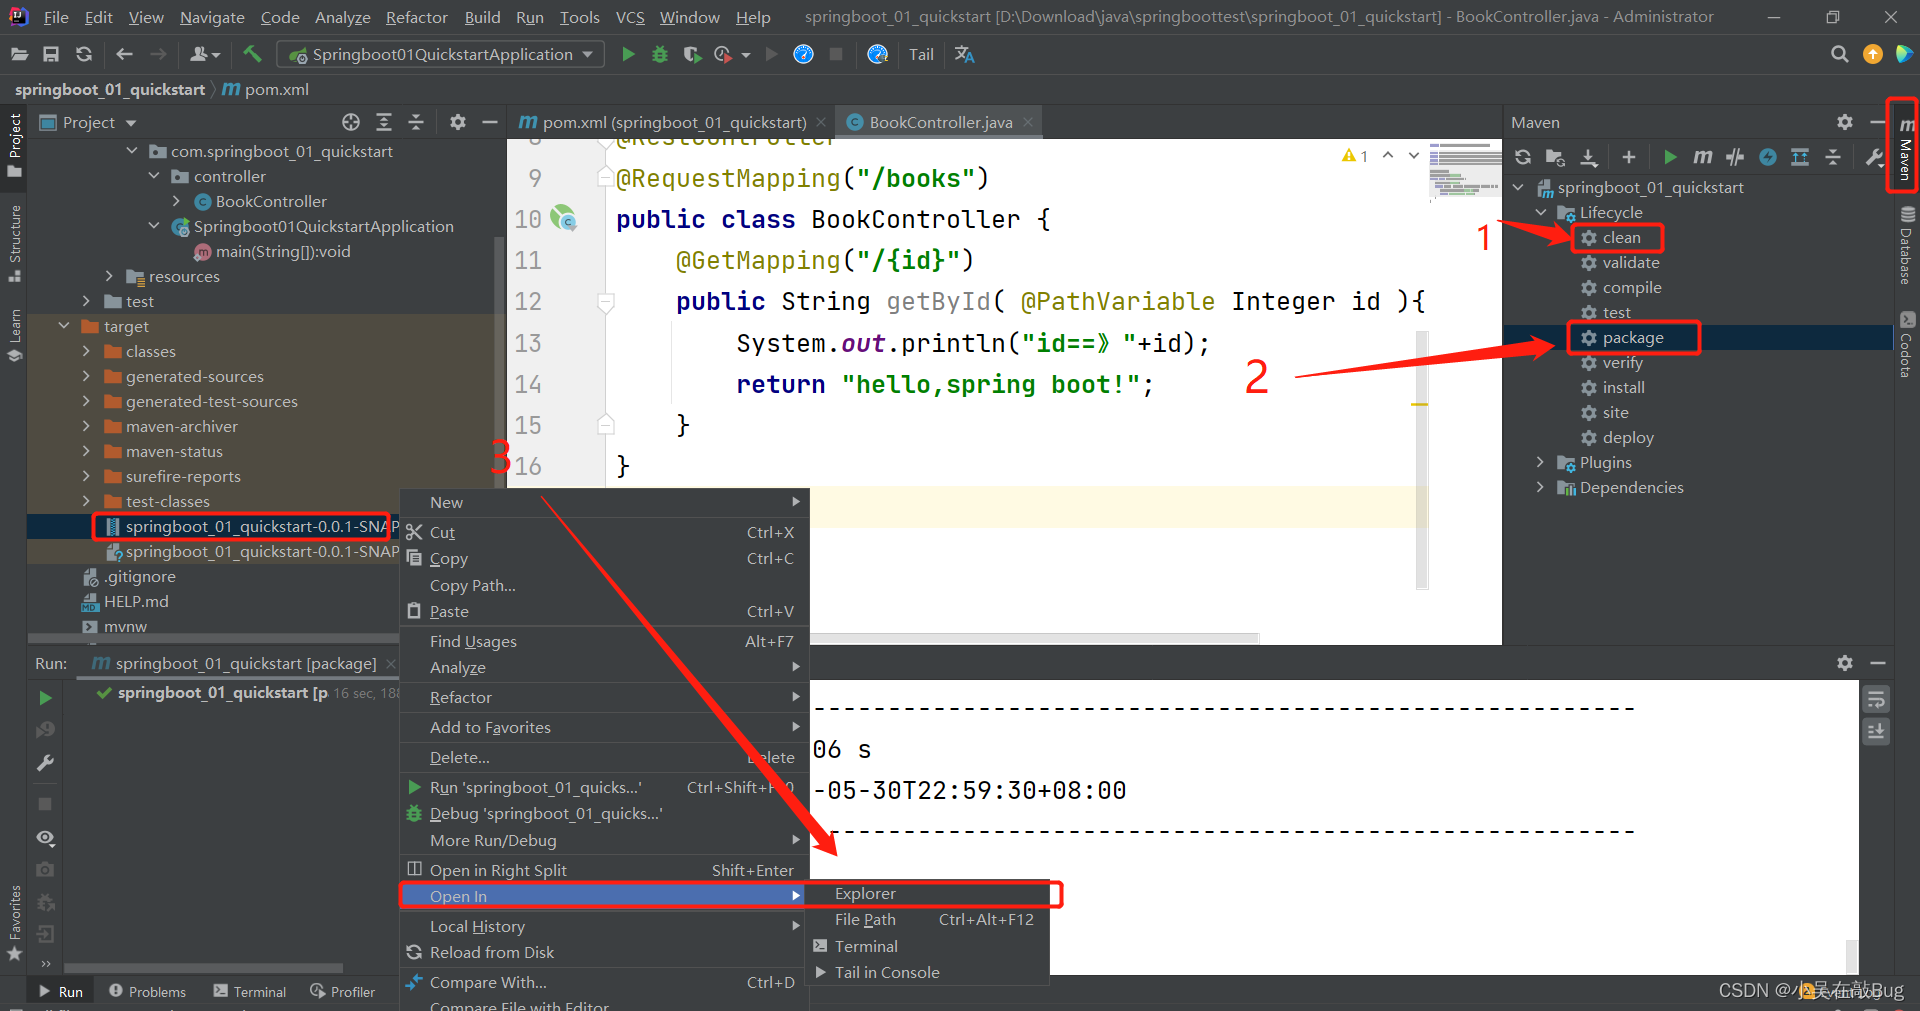1920x1011 pixels.
Task: Expand the resources folder
Action: tap(109, 276)
